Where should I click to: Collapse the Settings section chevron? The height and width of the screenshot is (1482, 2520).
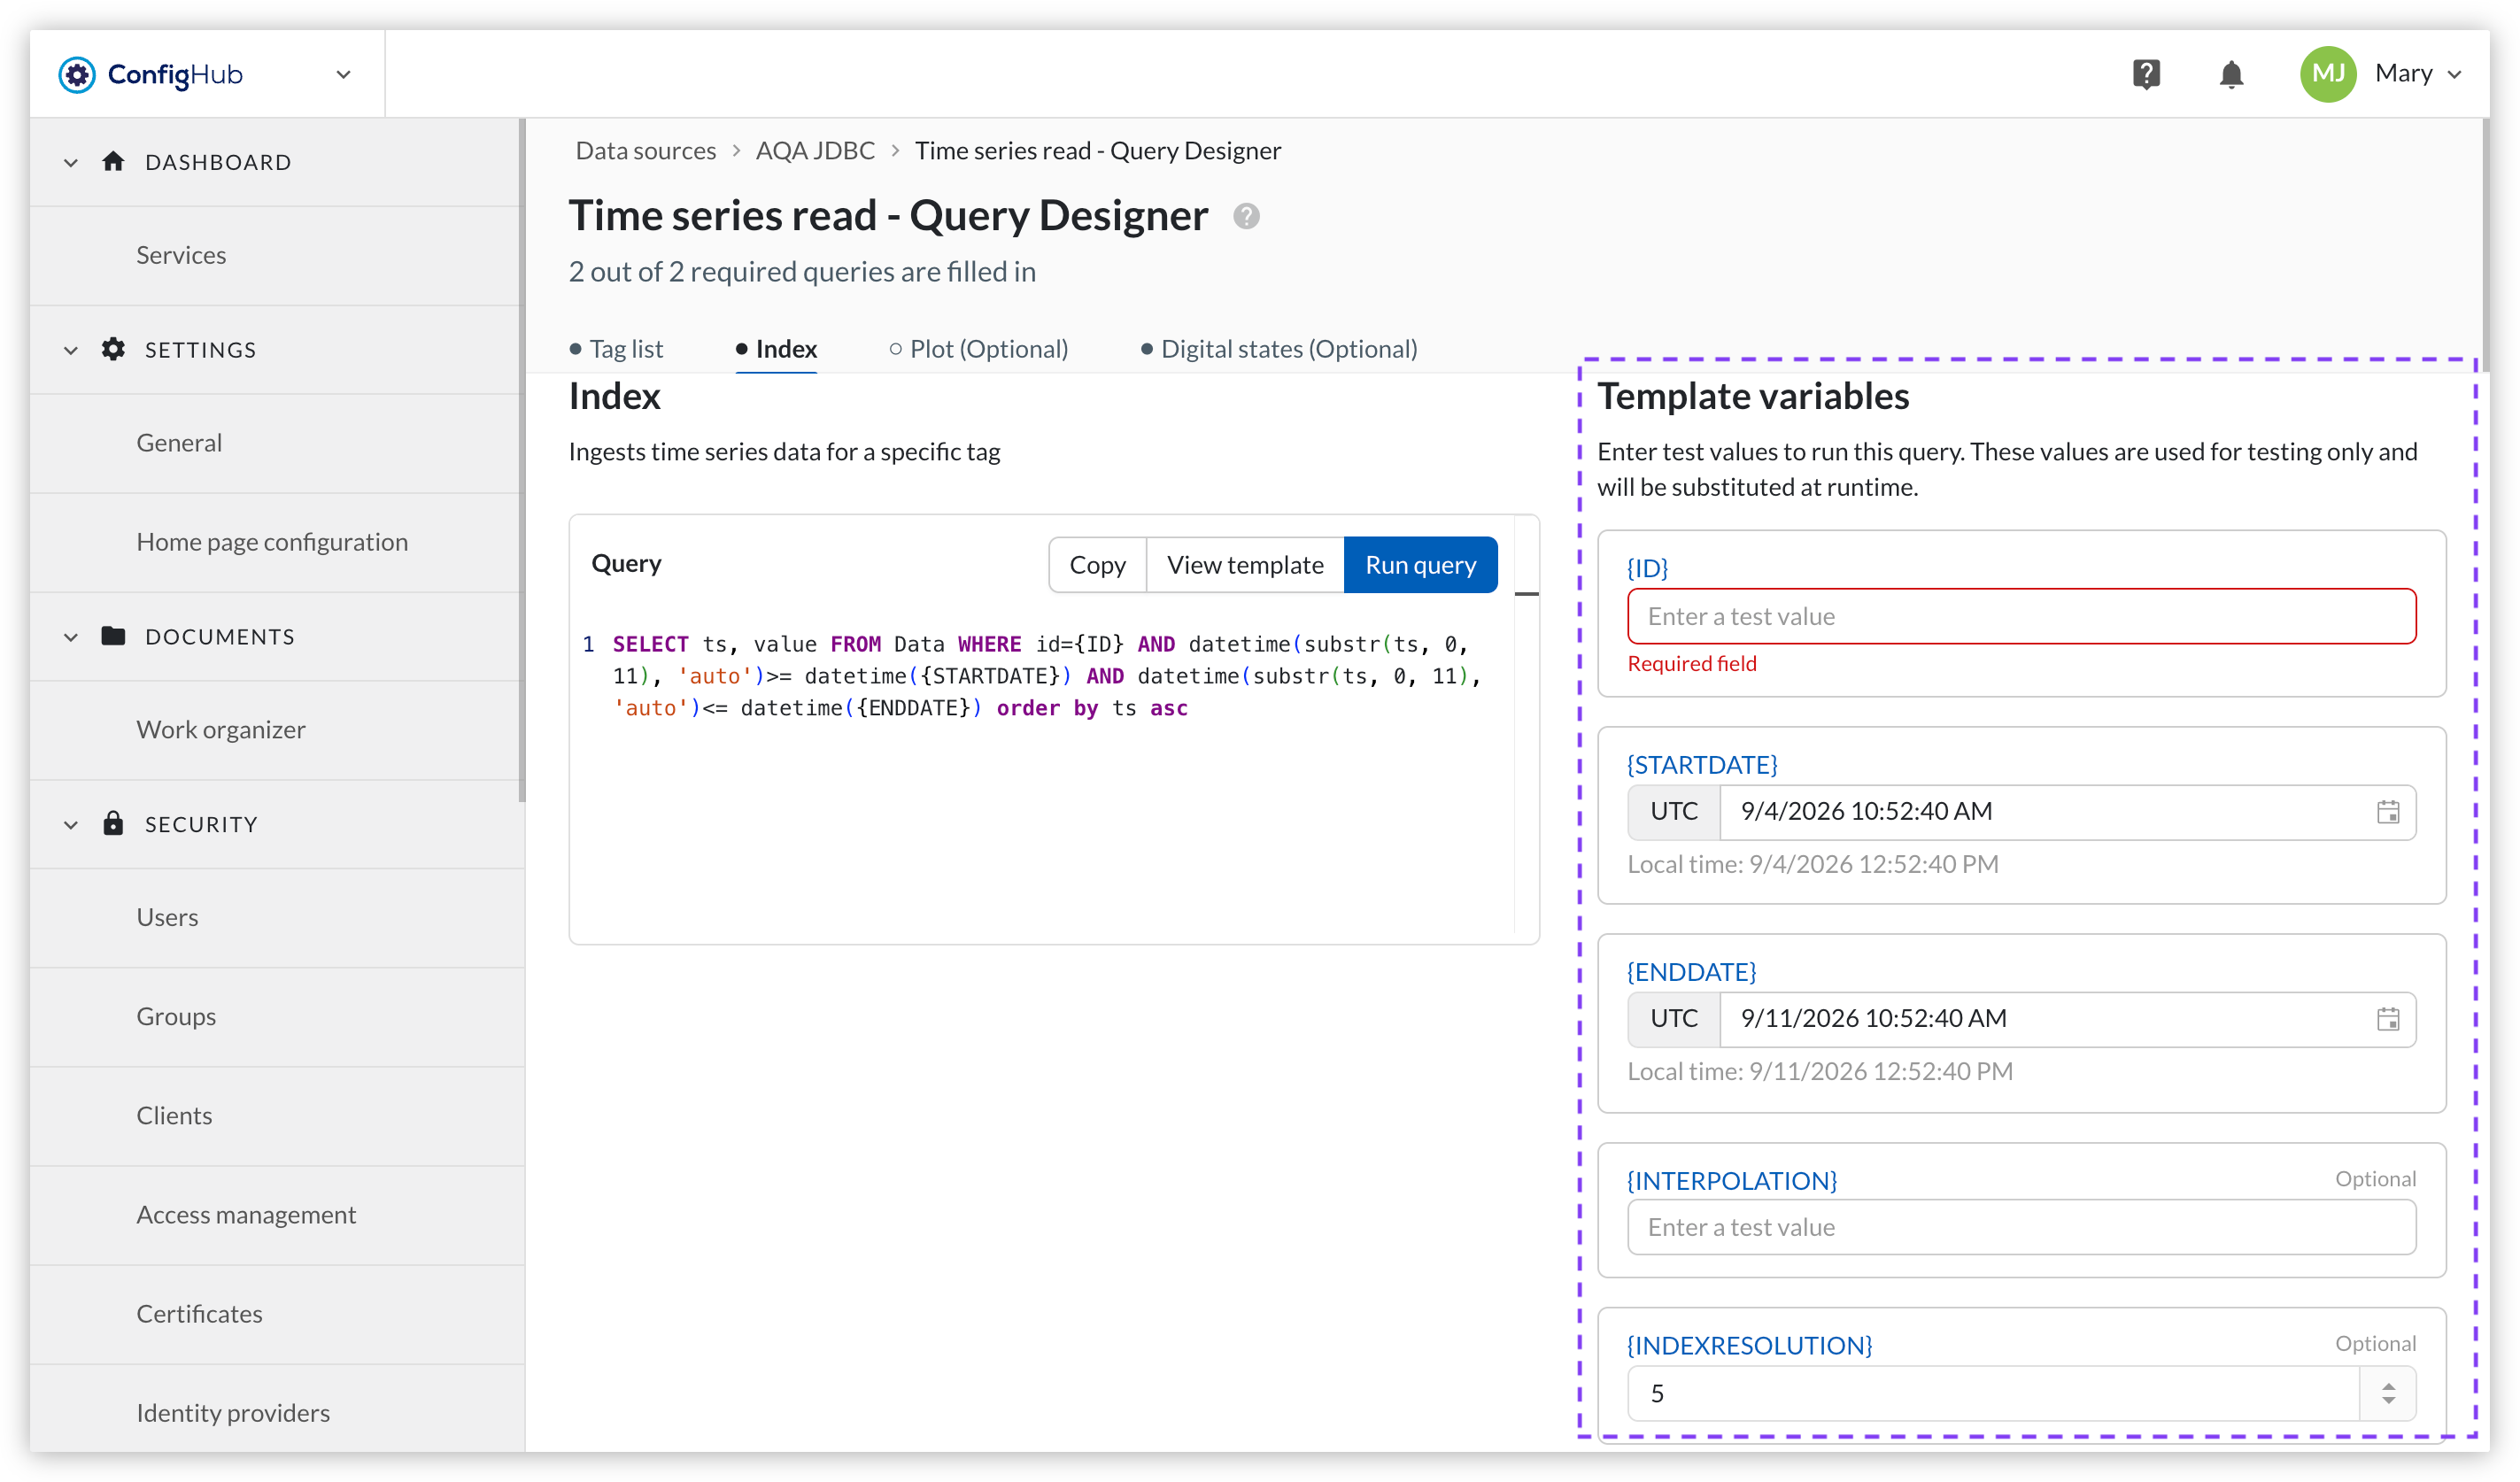click(x=70, y=350)
